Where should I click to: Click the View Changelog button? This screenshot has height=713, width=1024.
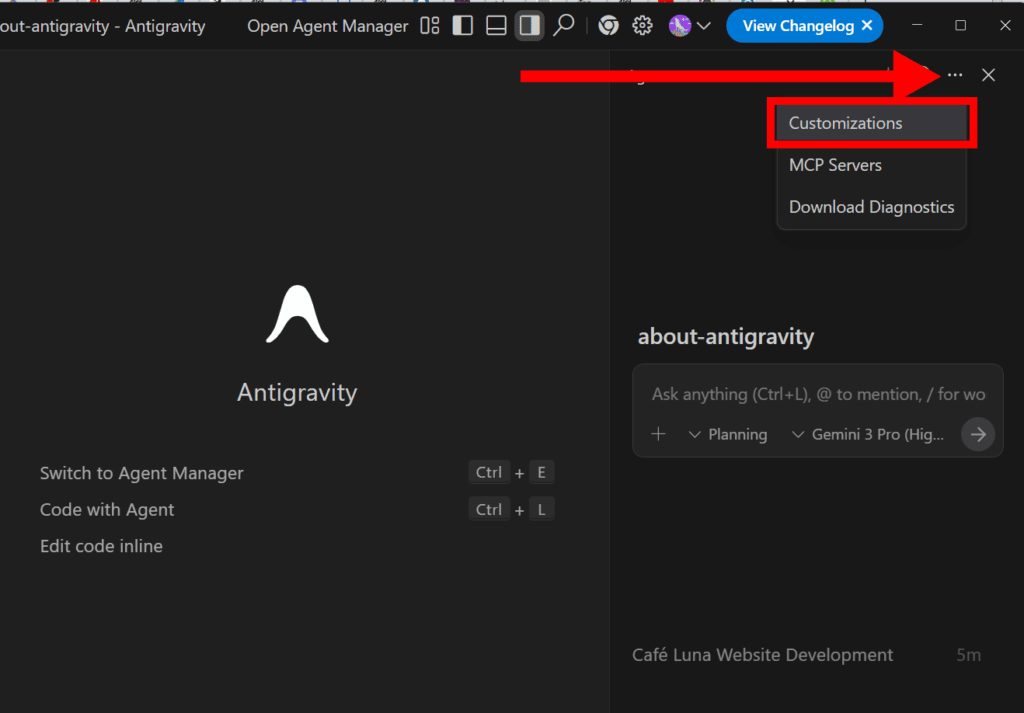tap(795, 26)
